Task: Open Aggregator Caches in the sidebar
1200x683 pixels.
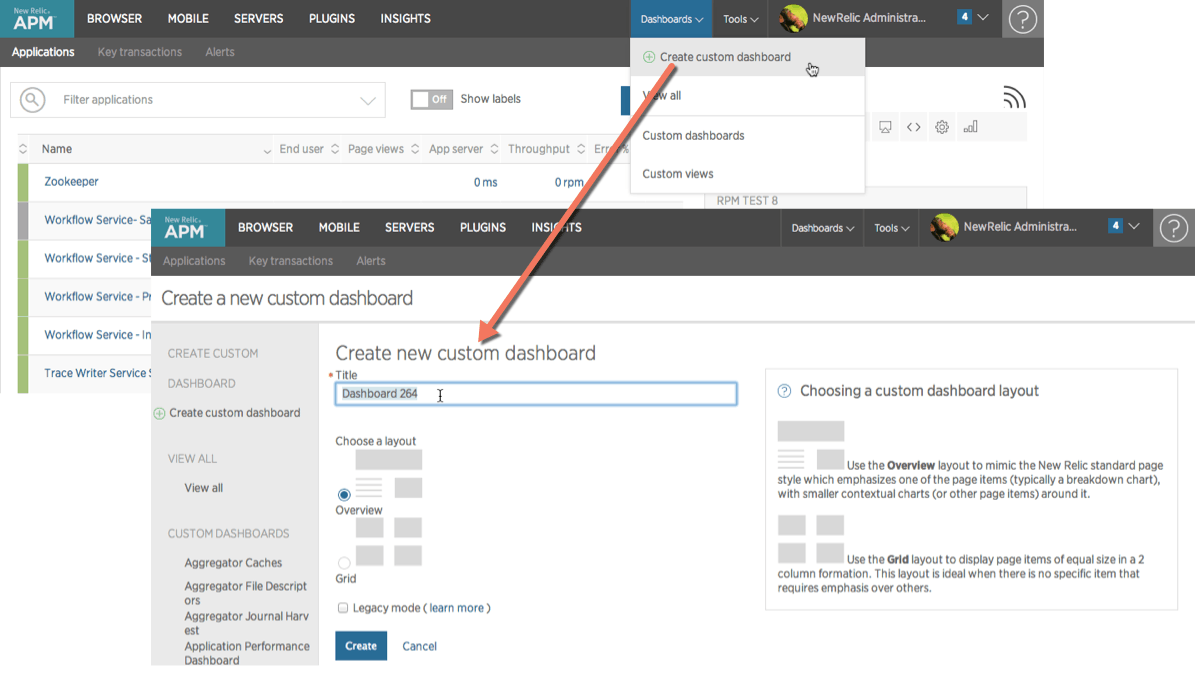Action: [x=233, y=563]
